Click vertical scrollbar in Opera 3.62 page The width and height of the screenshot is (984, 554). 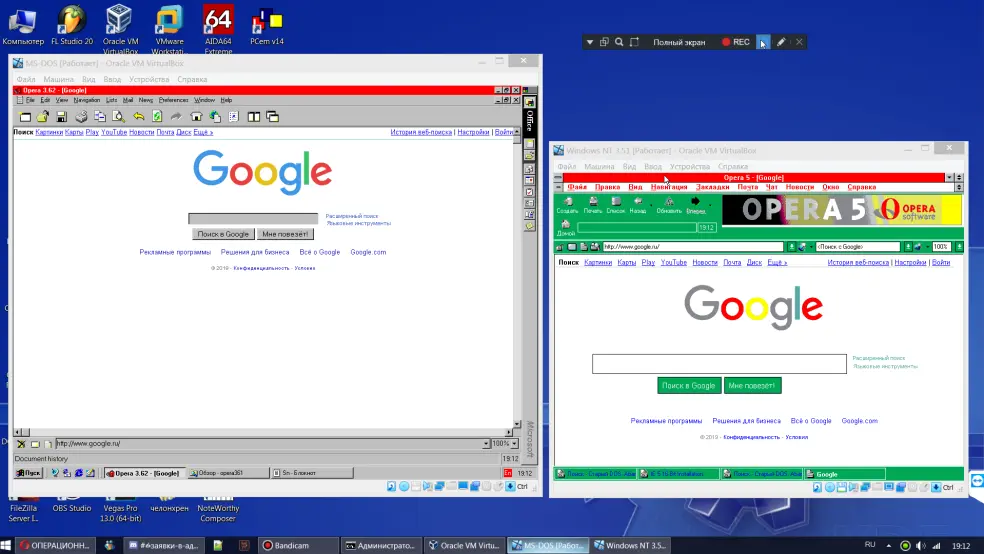(x=516, y=278)
